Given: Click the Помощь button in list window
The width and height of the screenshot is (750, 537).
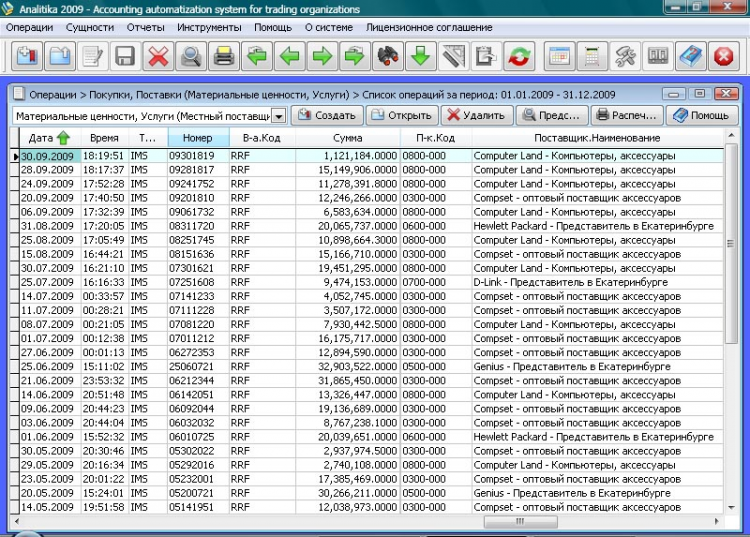Looking at the screenshot, I should (x=702, y=115).
